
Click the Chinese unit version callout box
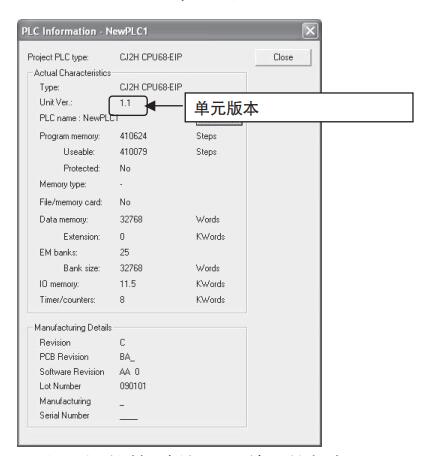(x=299, y=107)
